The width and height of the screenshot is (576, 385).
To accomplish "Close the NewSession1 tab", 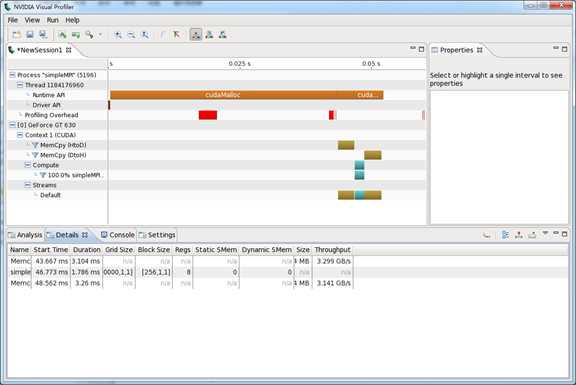I will click(x=69, y=50).
